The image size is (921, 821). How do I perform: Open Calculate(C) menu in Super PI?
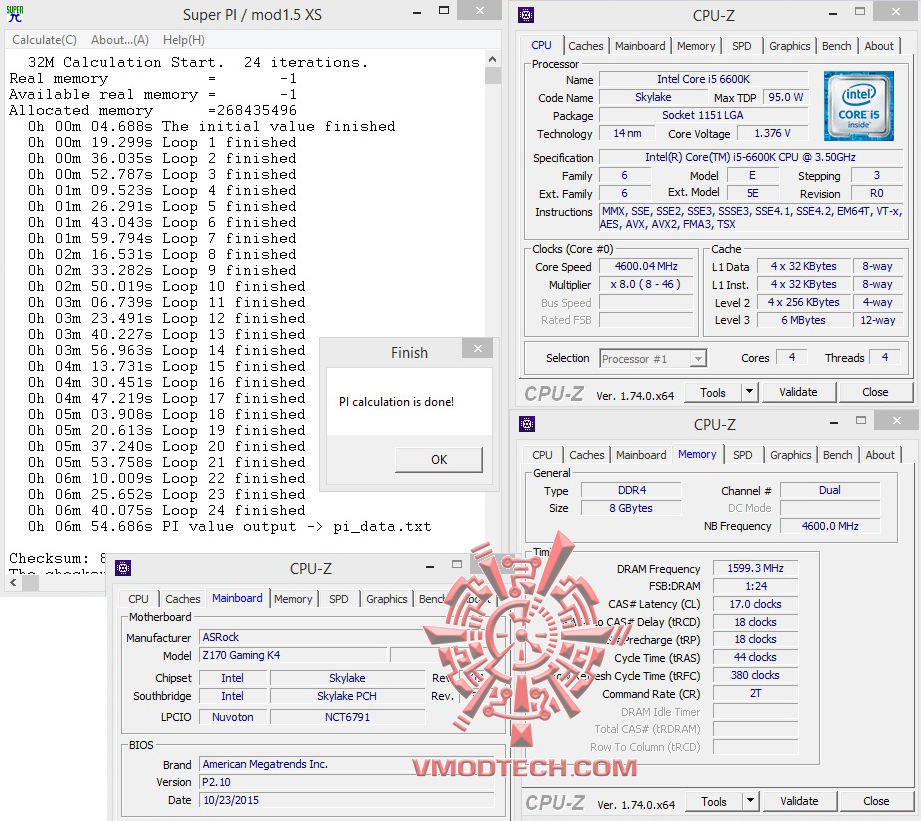click(x=45, y=40)
